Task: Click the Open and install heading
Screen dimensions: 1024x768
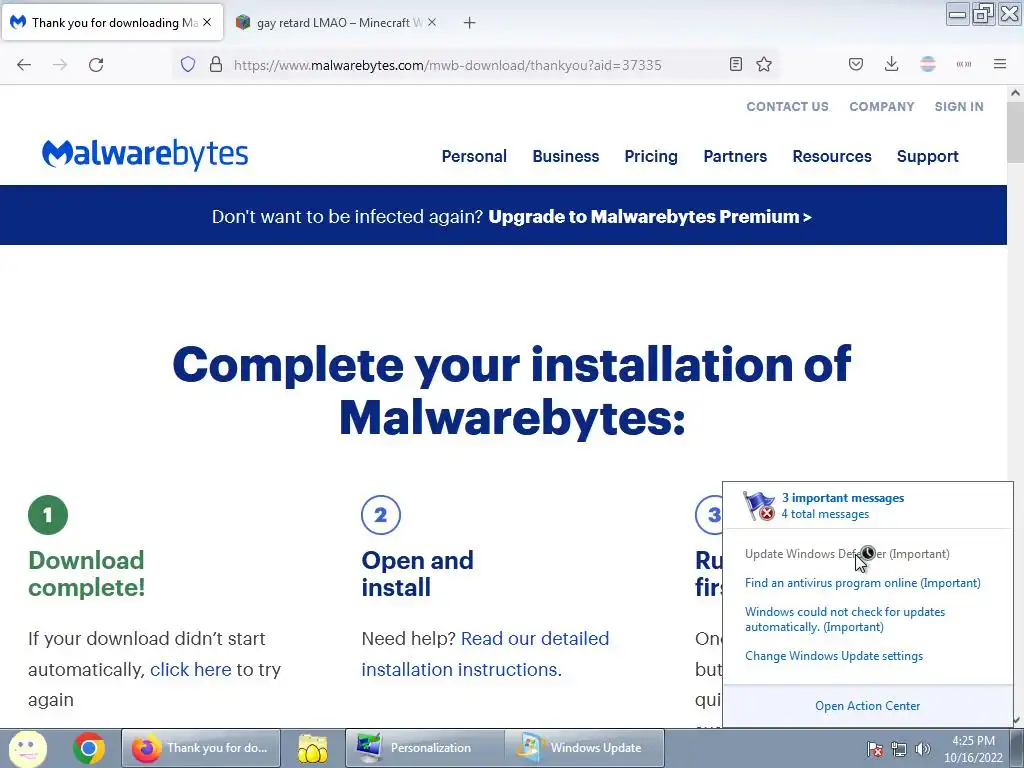Action: 417,573
